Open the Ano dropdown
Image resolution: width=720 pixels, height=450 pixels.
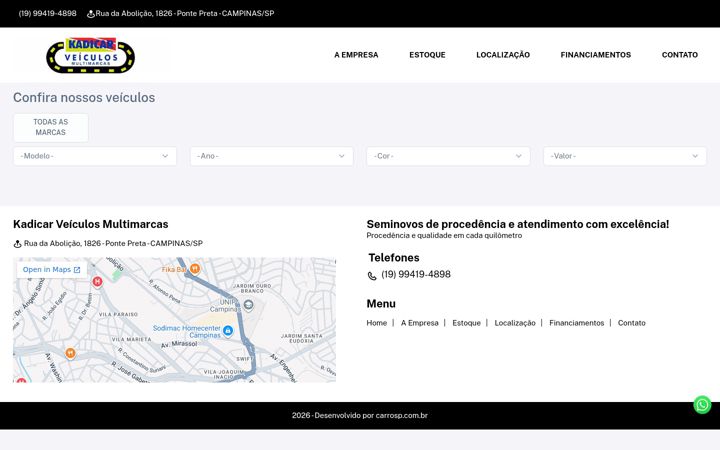click(272, 156)
